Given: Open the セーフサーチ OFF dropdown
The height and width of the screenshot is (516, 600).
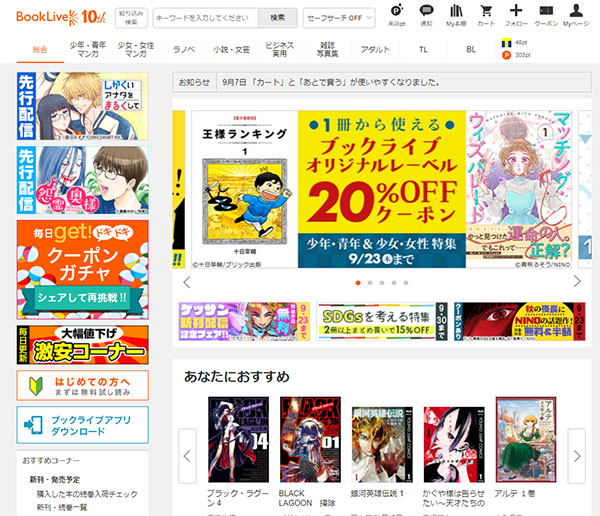Looking at the screenshot, I should (x=339, y=18).
